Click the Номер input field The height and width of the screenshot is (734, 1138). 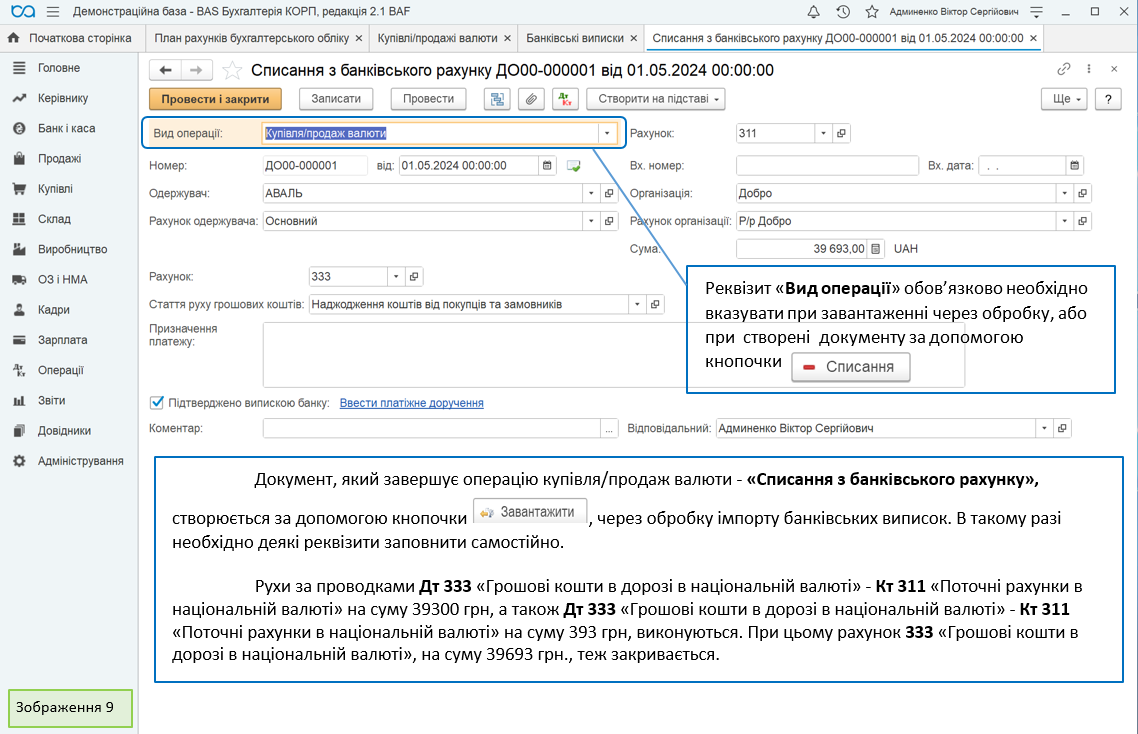click(x=315, y=166)
